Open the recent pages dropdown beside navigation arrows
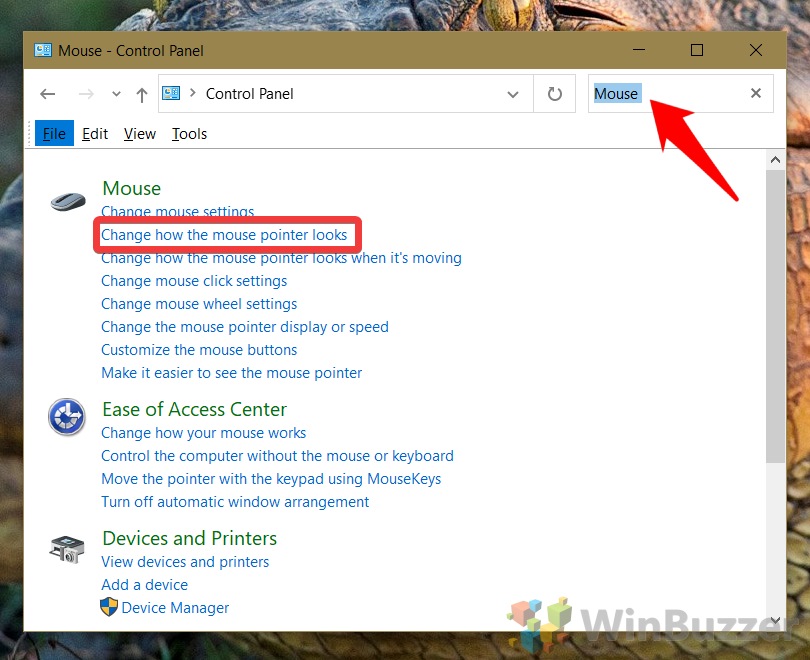Viewport: 810px width, 660px height. [115, 93]
